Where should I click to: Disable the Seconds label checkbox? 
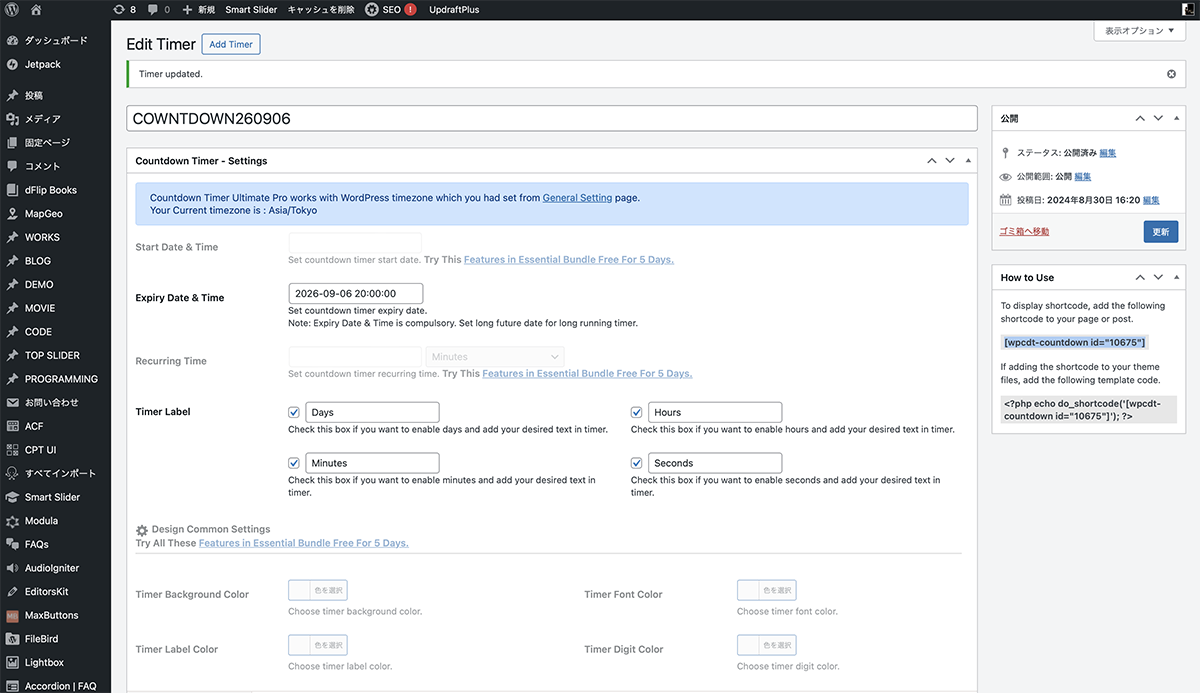click(x=636, y=463)
